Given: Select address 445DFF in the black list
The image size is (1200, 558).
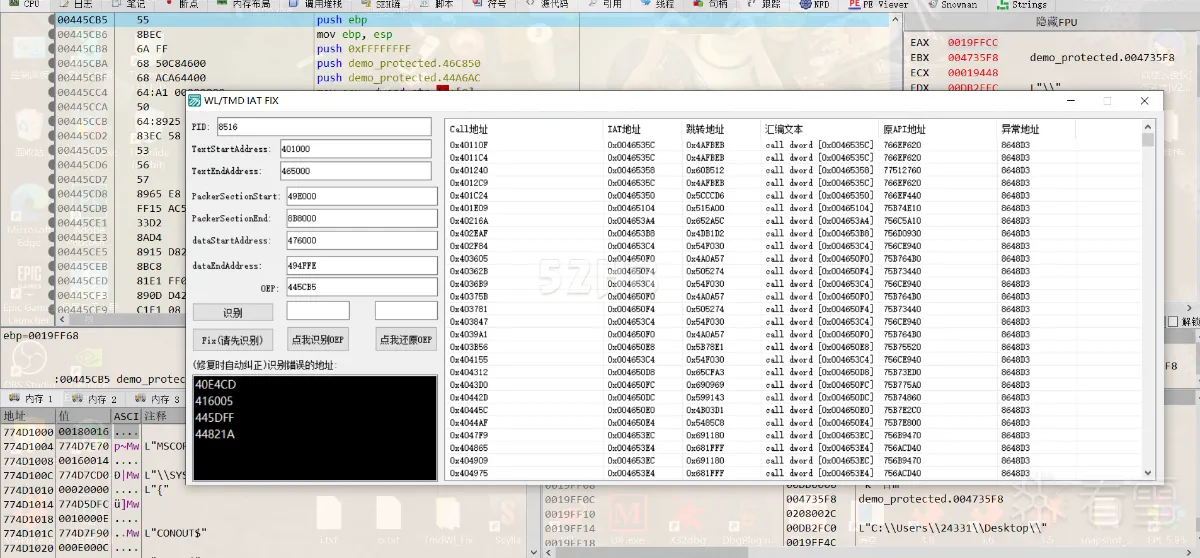Looking at the screenshot, I should 216,417.
